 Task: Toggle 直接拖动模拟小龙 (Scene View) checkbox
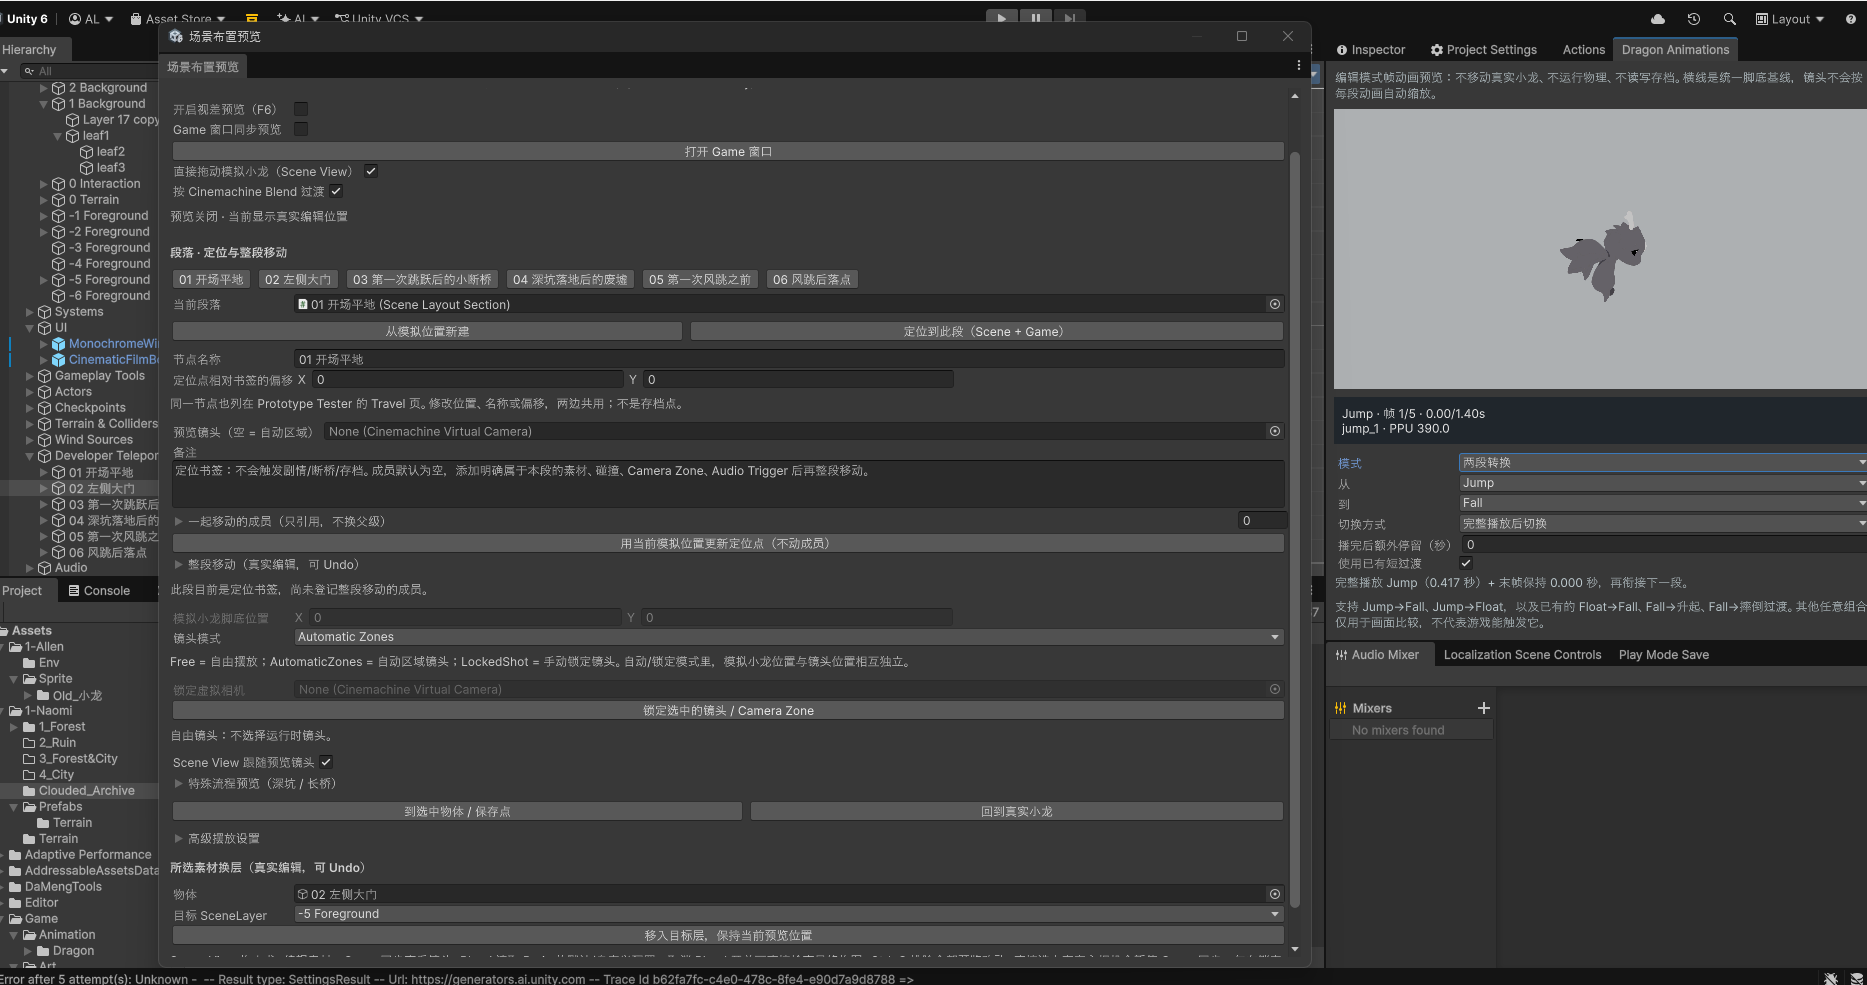[x=371, y=171]
